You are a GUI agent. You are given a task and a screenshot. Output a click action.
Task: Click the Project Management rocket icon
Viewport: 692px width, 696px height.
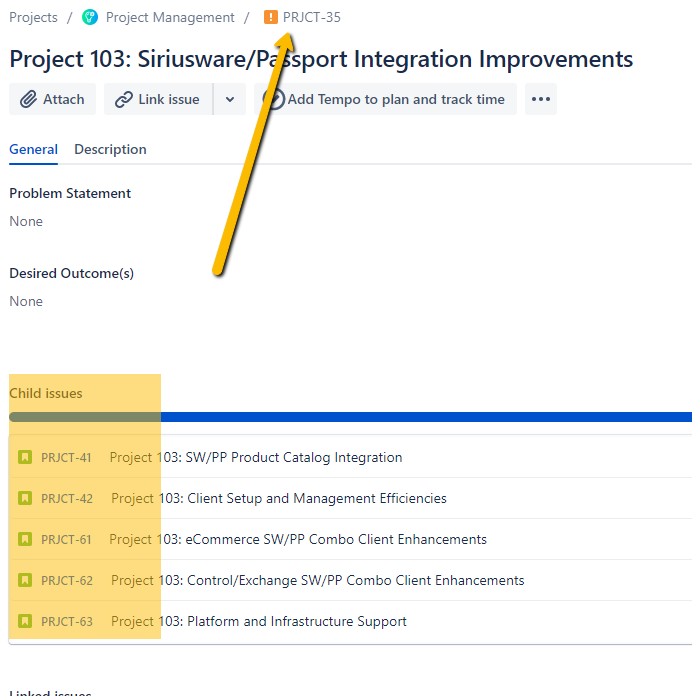(x=90, y=17)
